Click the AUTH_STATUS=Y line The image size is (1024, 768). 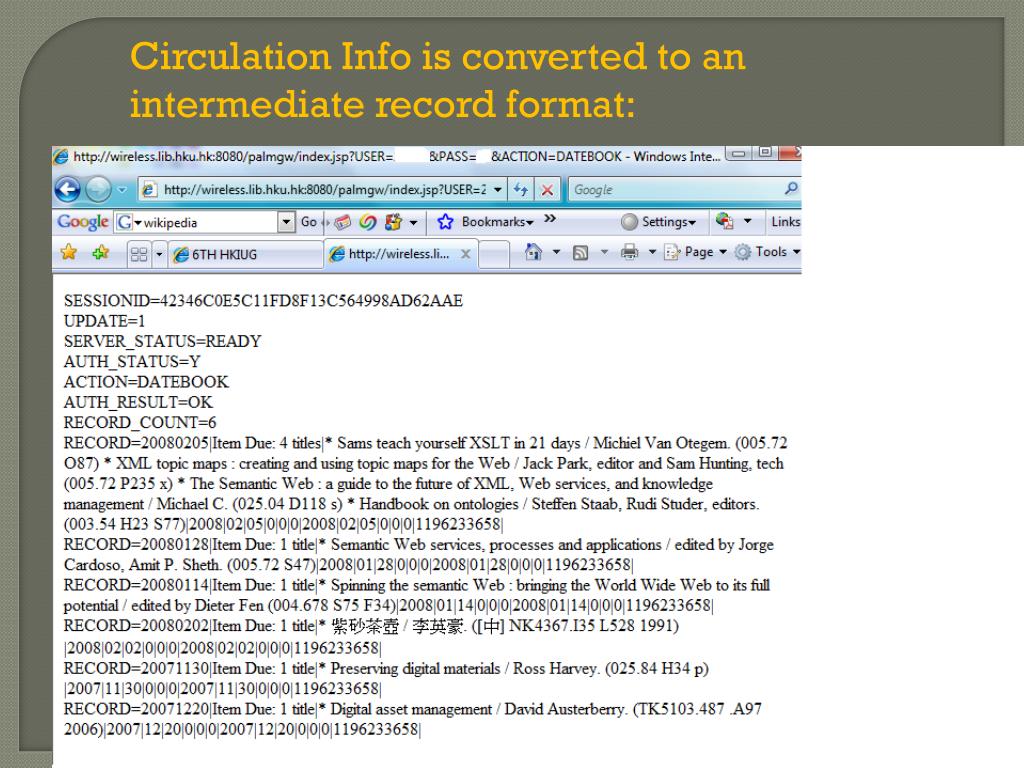(132, 362)
